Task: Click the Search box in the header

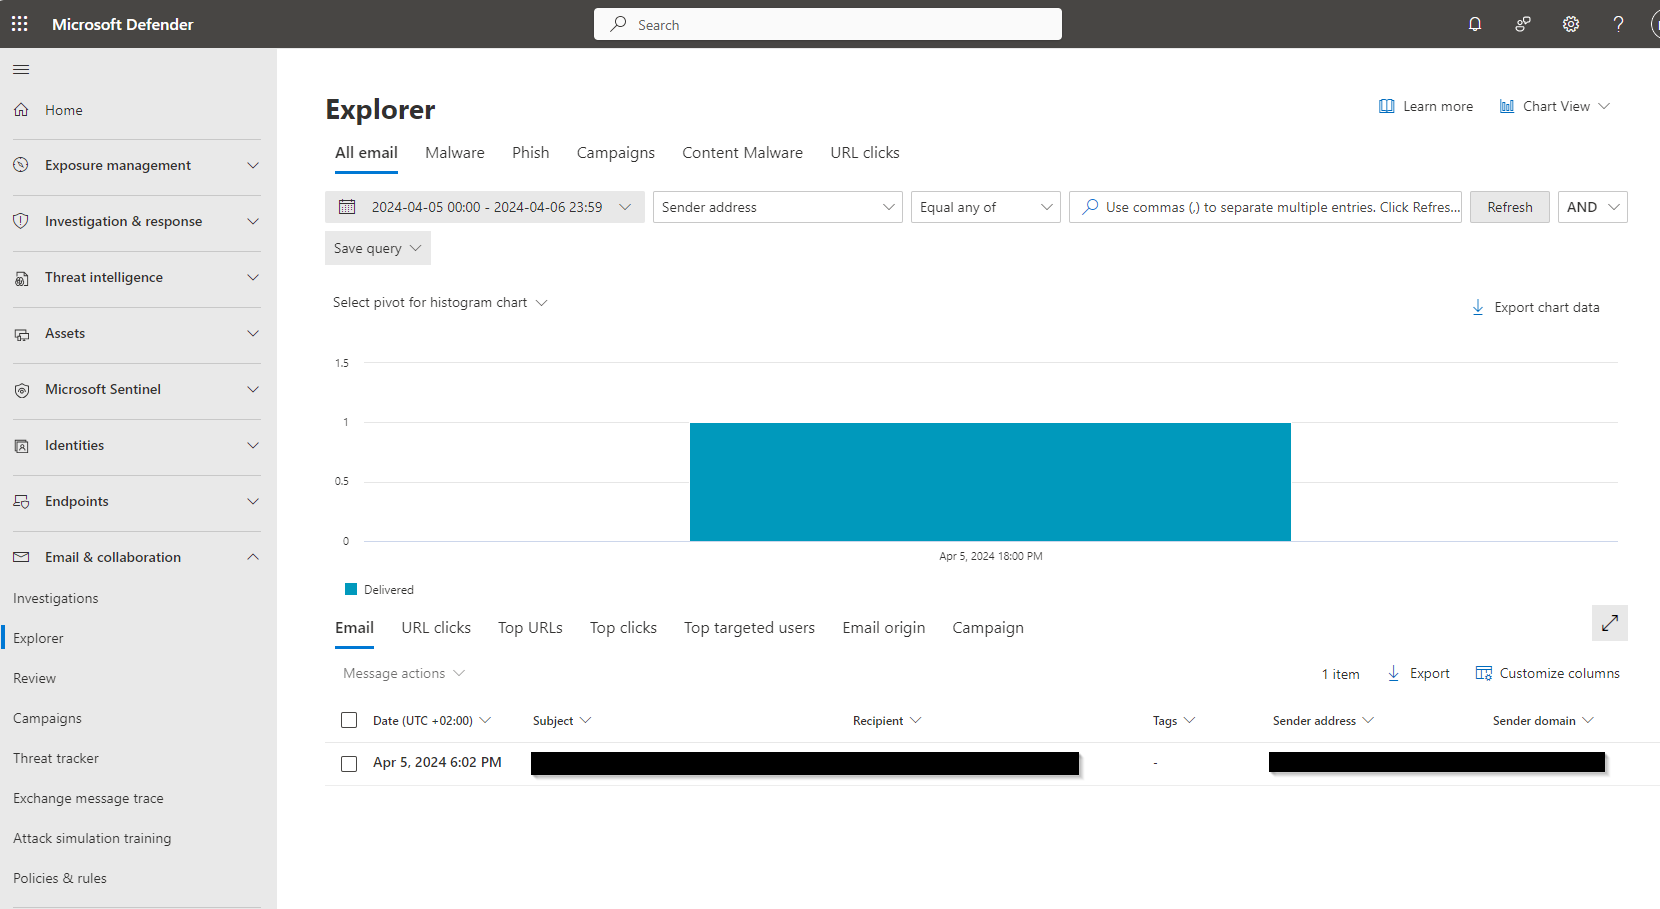Action: tap(828, 24)
